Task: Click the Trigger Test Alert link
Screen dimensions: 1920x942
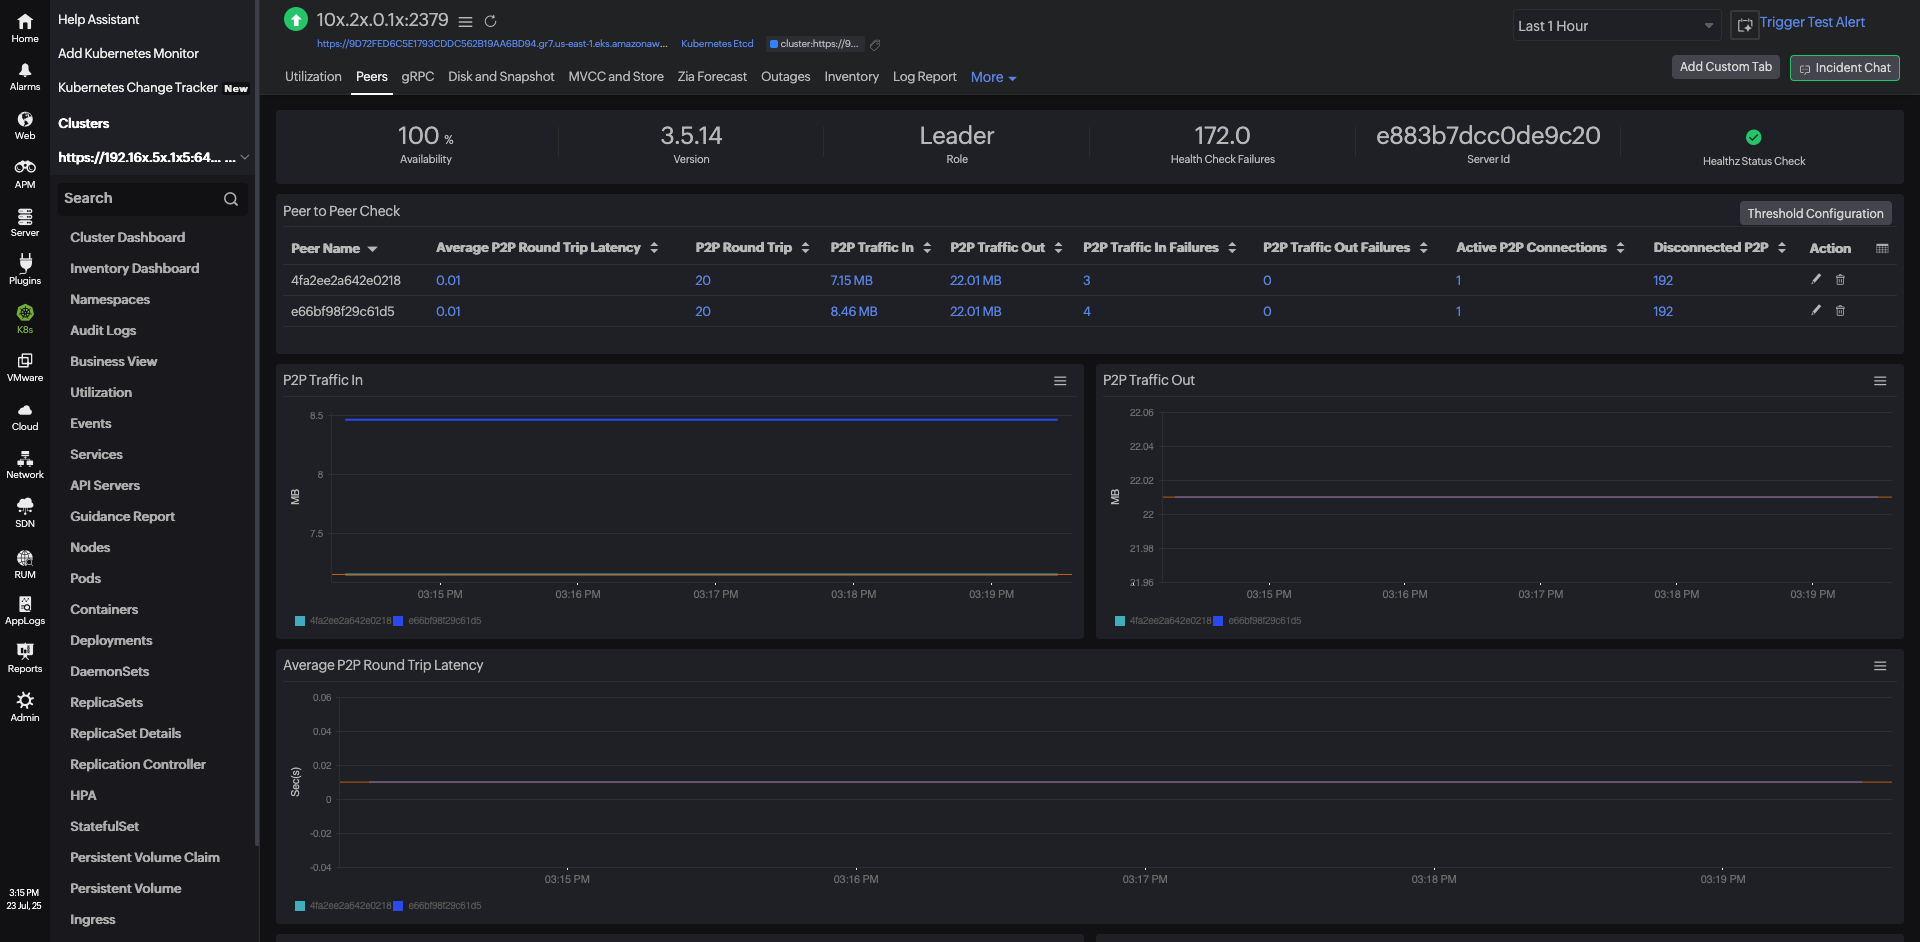Action: [x=1811, y=23]
